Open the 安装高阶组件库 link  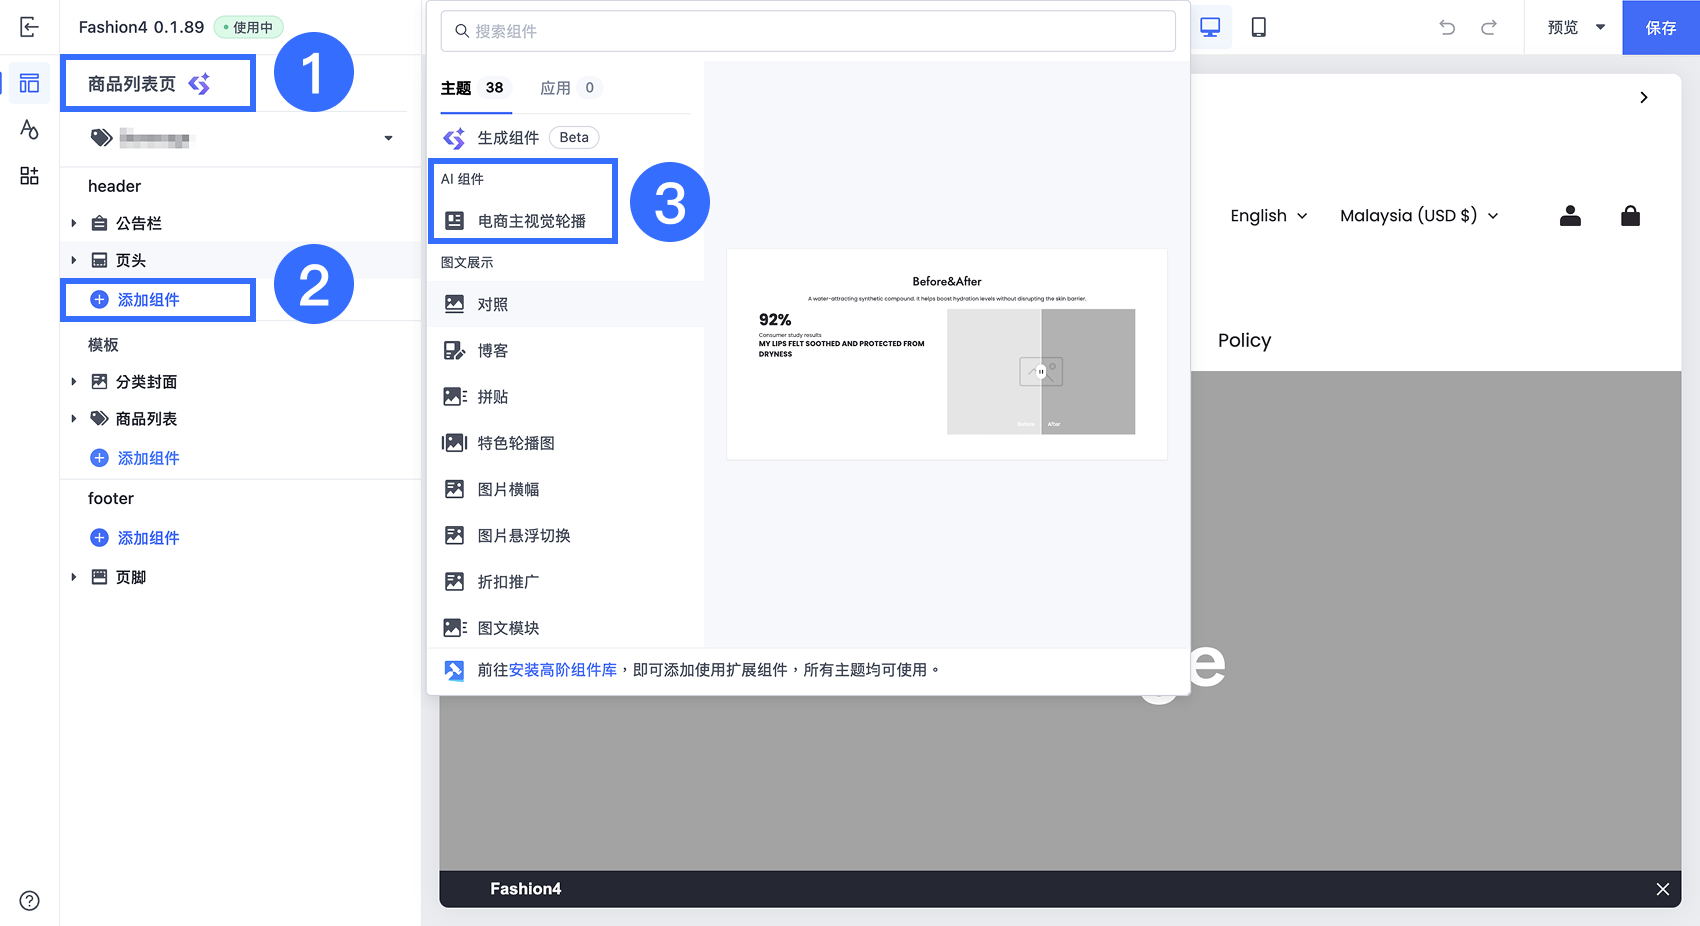[x=563, y=670]
